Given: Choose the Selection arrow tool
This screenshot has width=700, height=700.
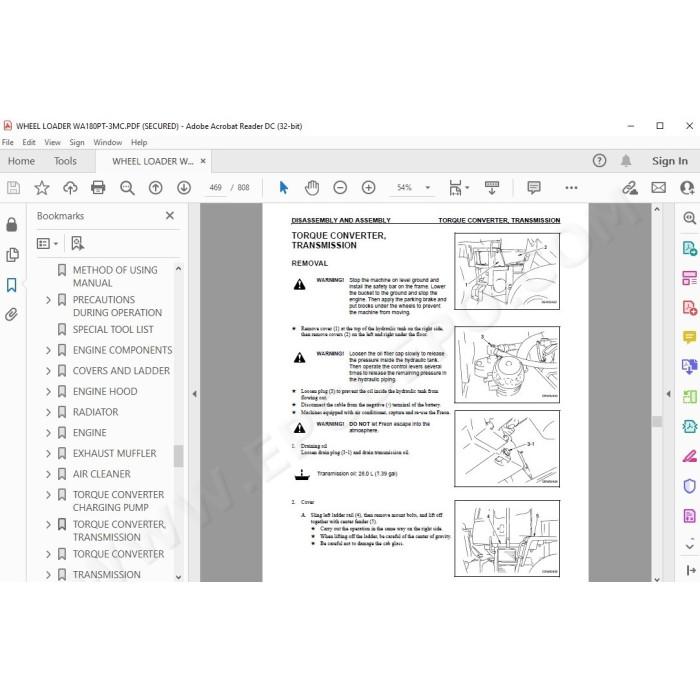Looking at the screenshot, I should pos(283,188).
